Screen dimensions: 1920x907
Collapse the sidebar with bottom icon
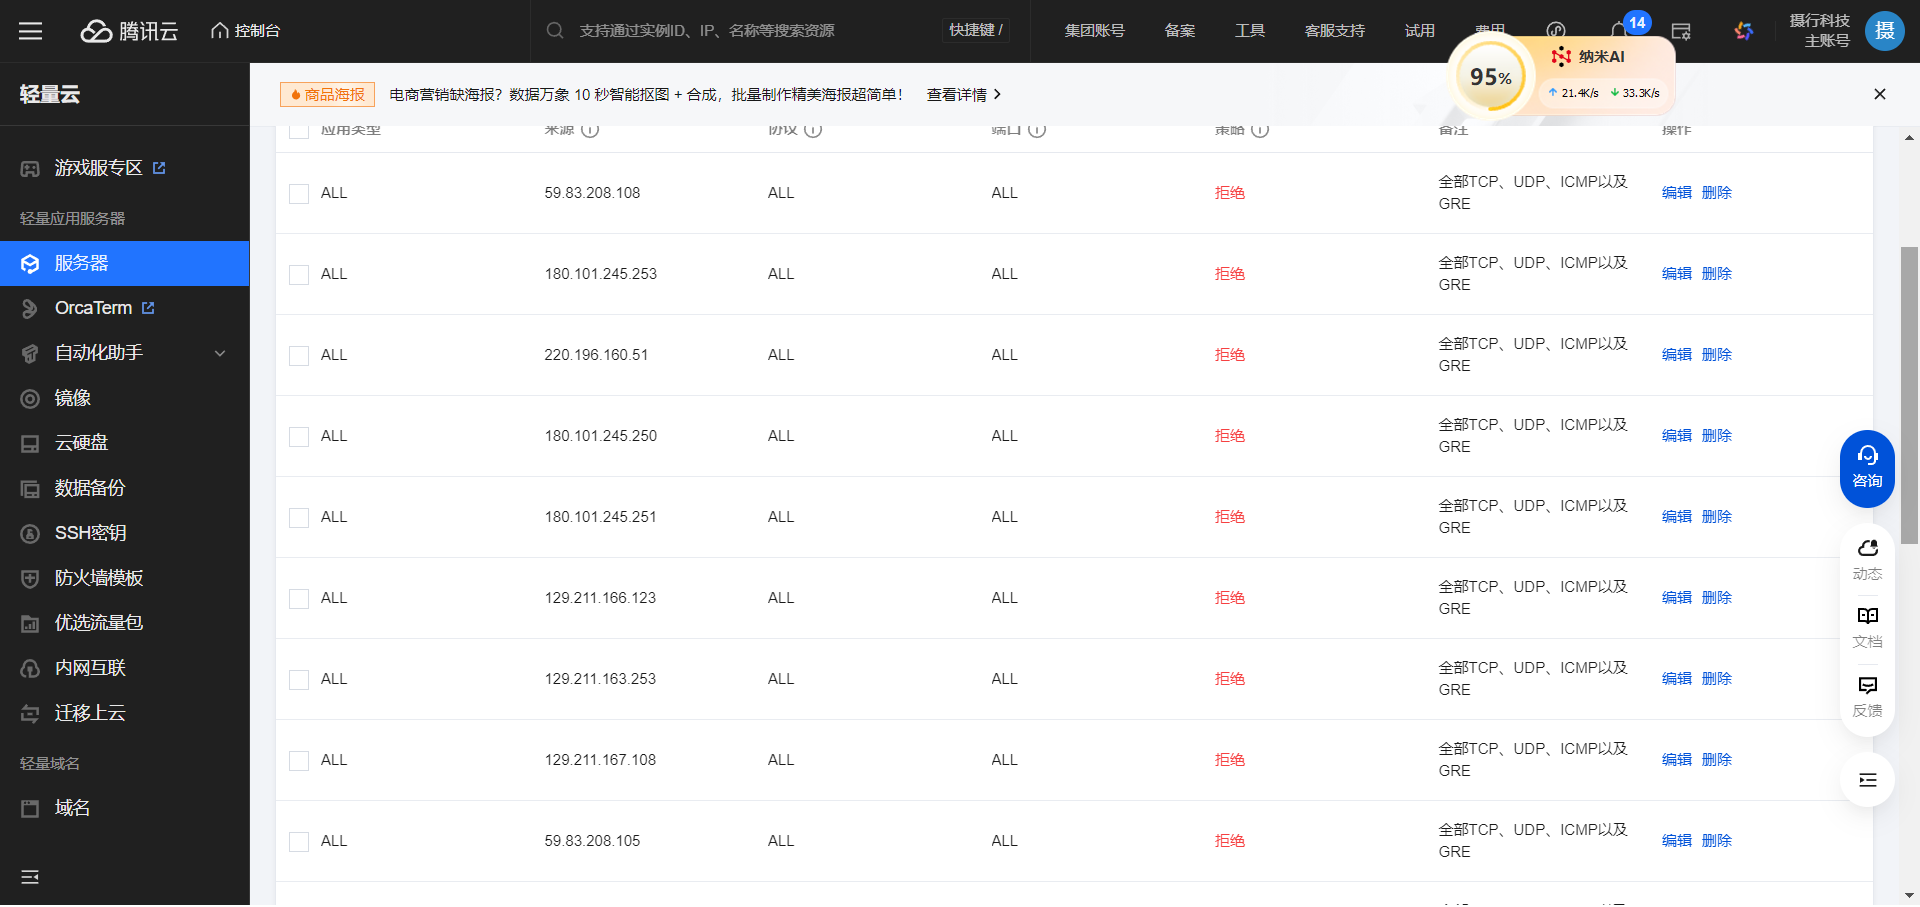click(30, 877)
